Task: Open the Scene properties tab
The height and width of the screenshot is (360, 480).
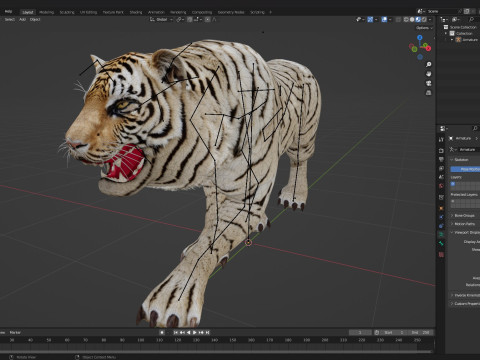Action: click(x=441, y=177)
